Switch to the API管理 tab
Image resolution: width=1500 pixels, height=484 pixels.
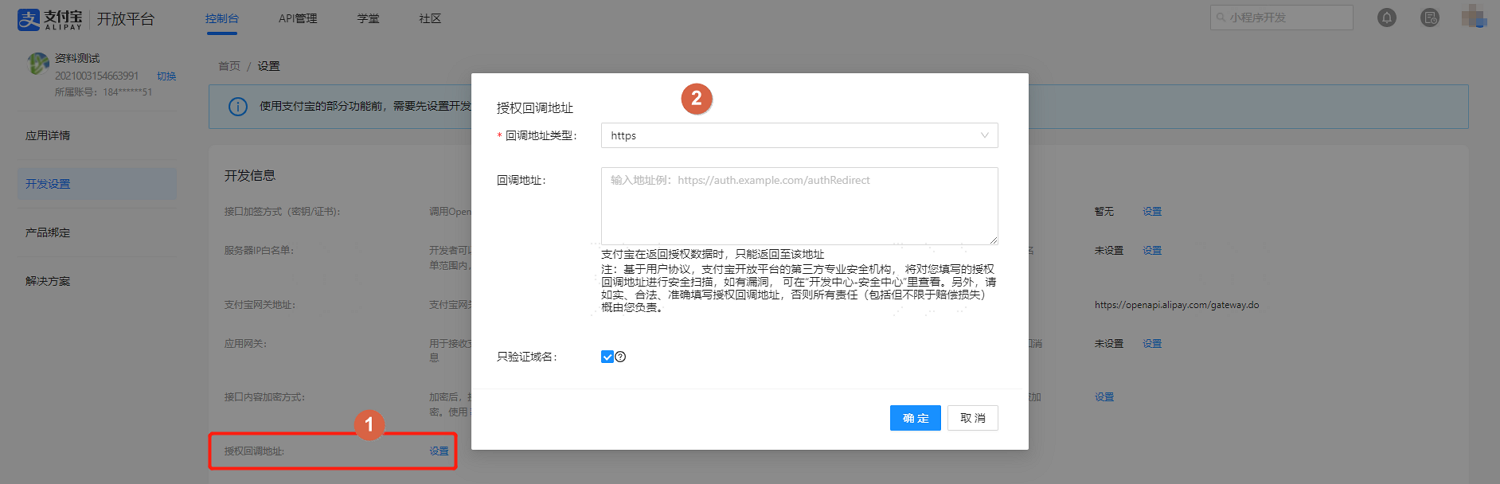[298, 19]
